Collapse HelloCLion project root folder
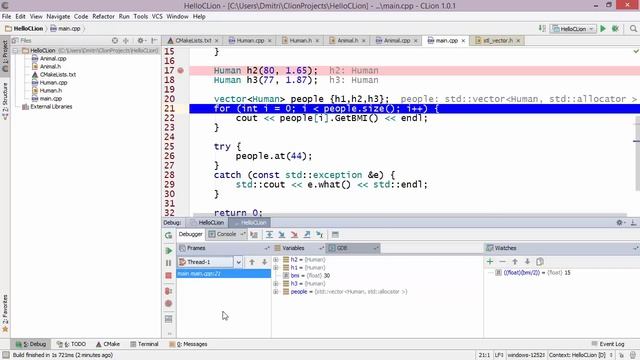Viewport: 640px width, 360px height. pos(16,51)
